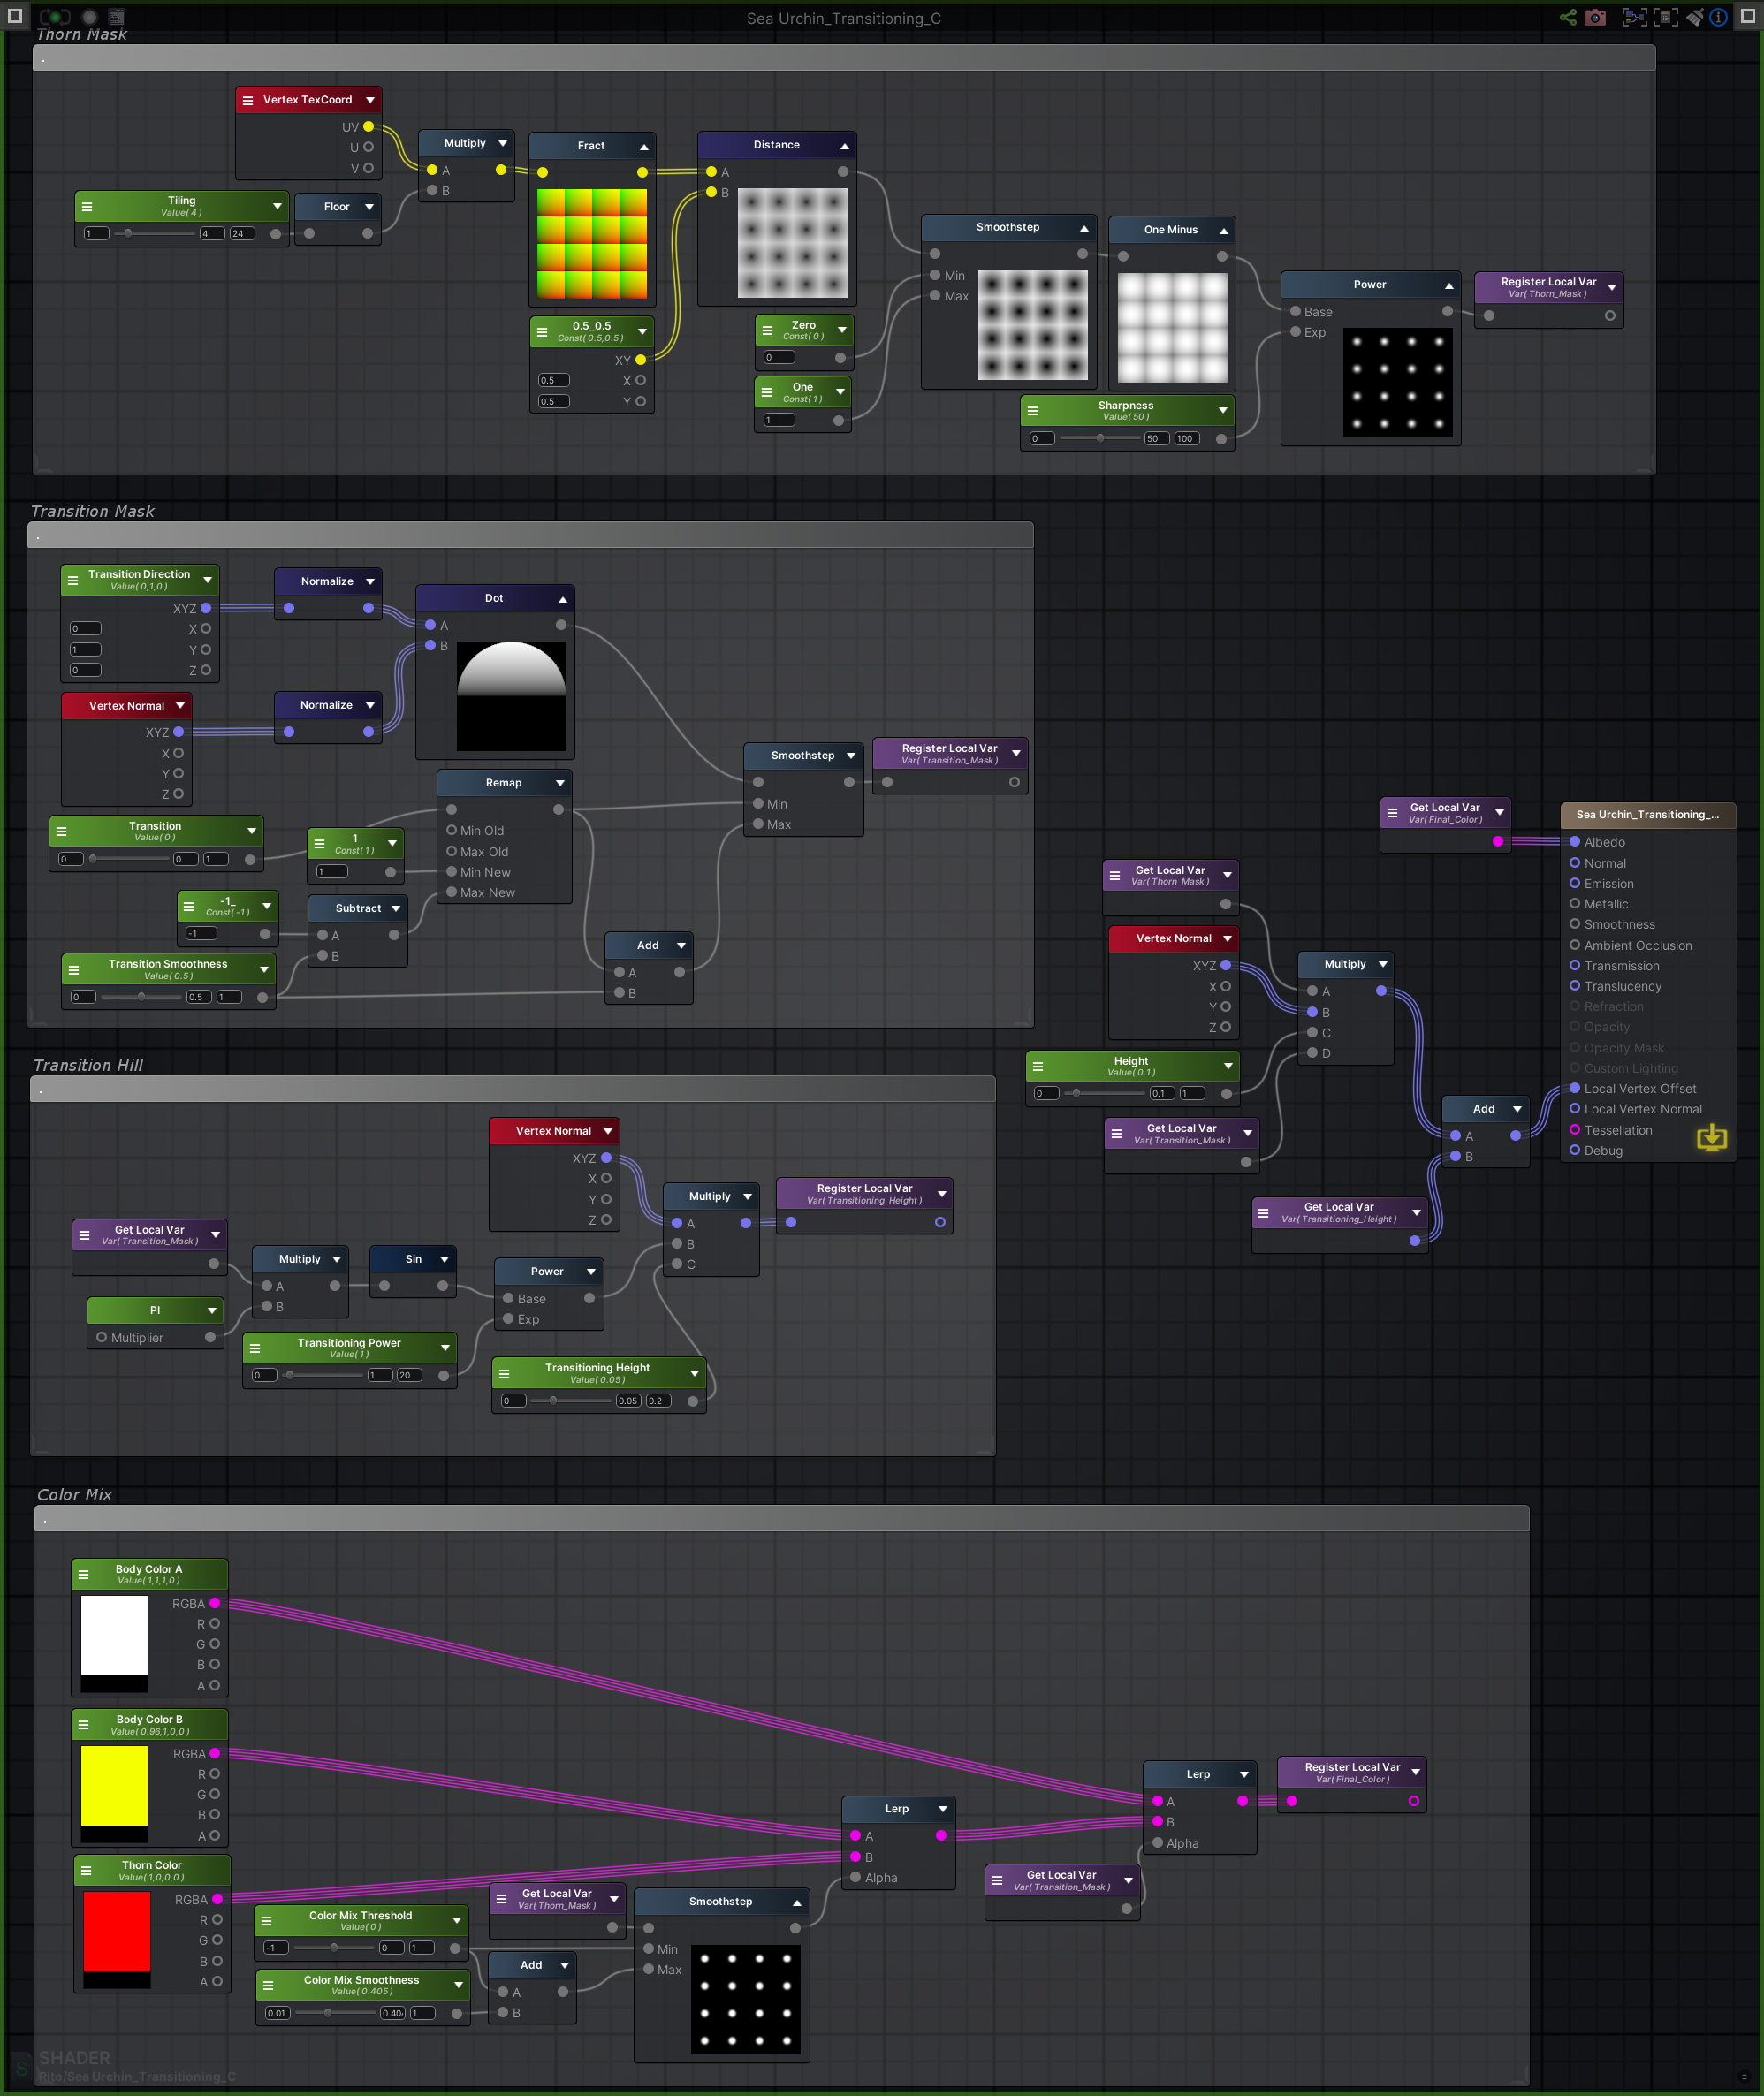
Task: Toggle live preview with the green arrows icon
Action: pyautogui.click(x=55, y=17)
